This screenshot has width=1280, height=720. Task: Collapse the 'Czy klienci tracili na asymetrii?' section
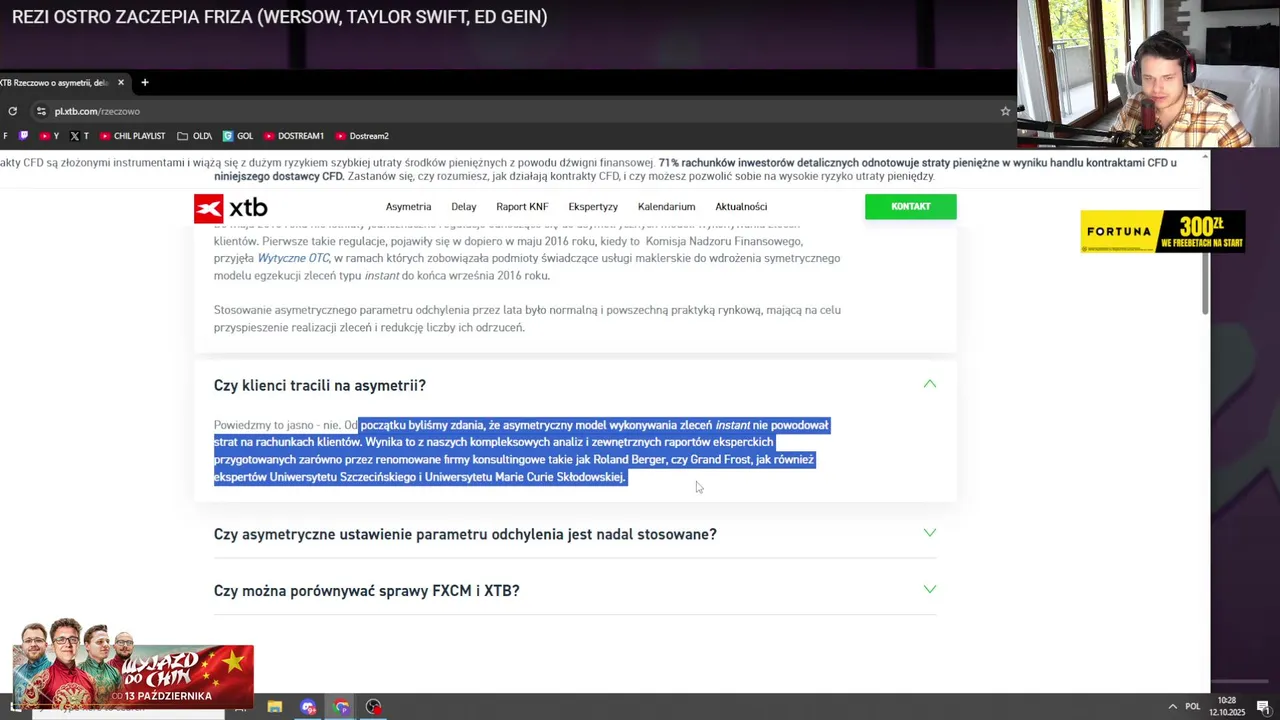[x=930, y=384]
